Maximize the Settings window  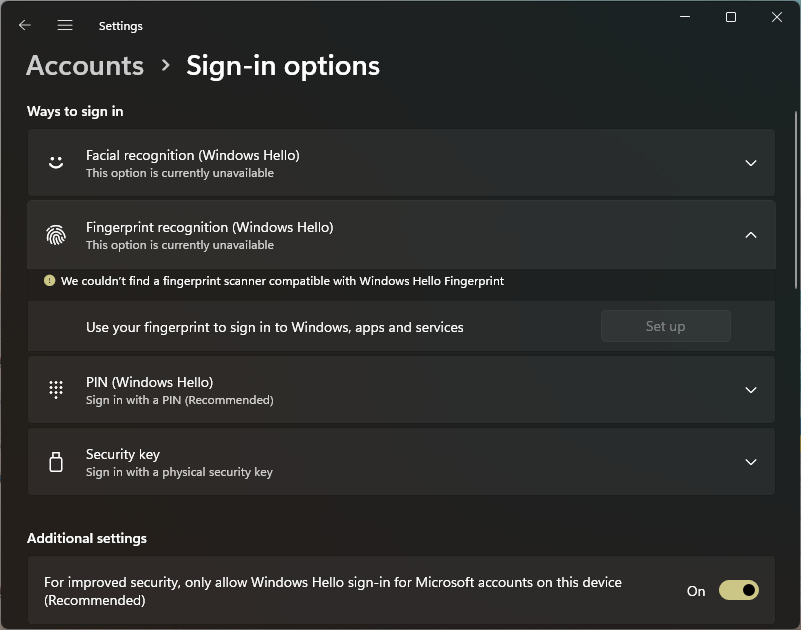731,17
